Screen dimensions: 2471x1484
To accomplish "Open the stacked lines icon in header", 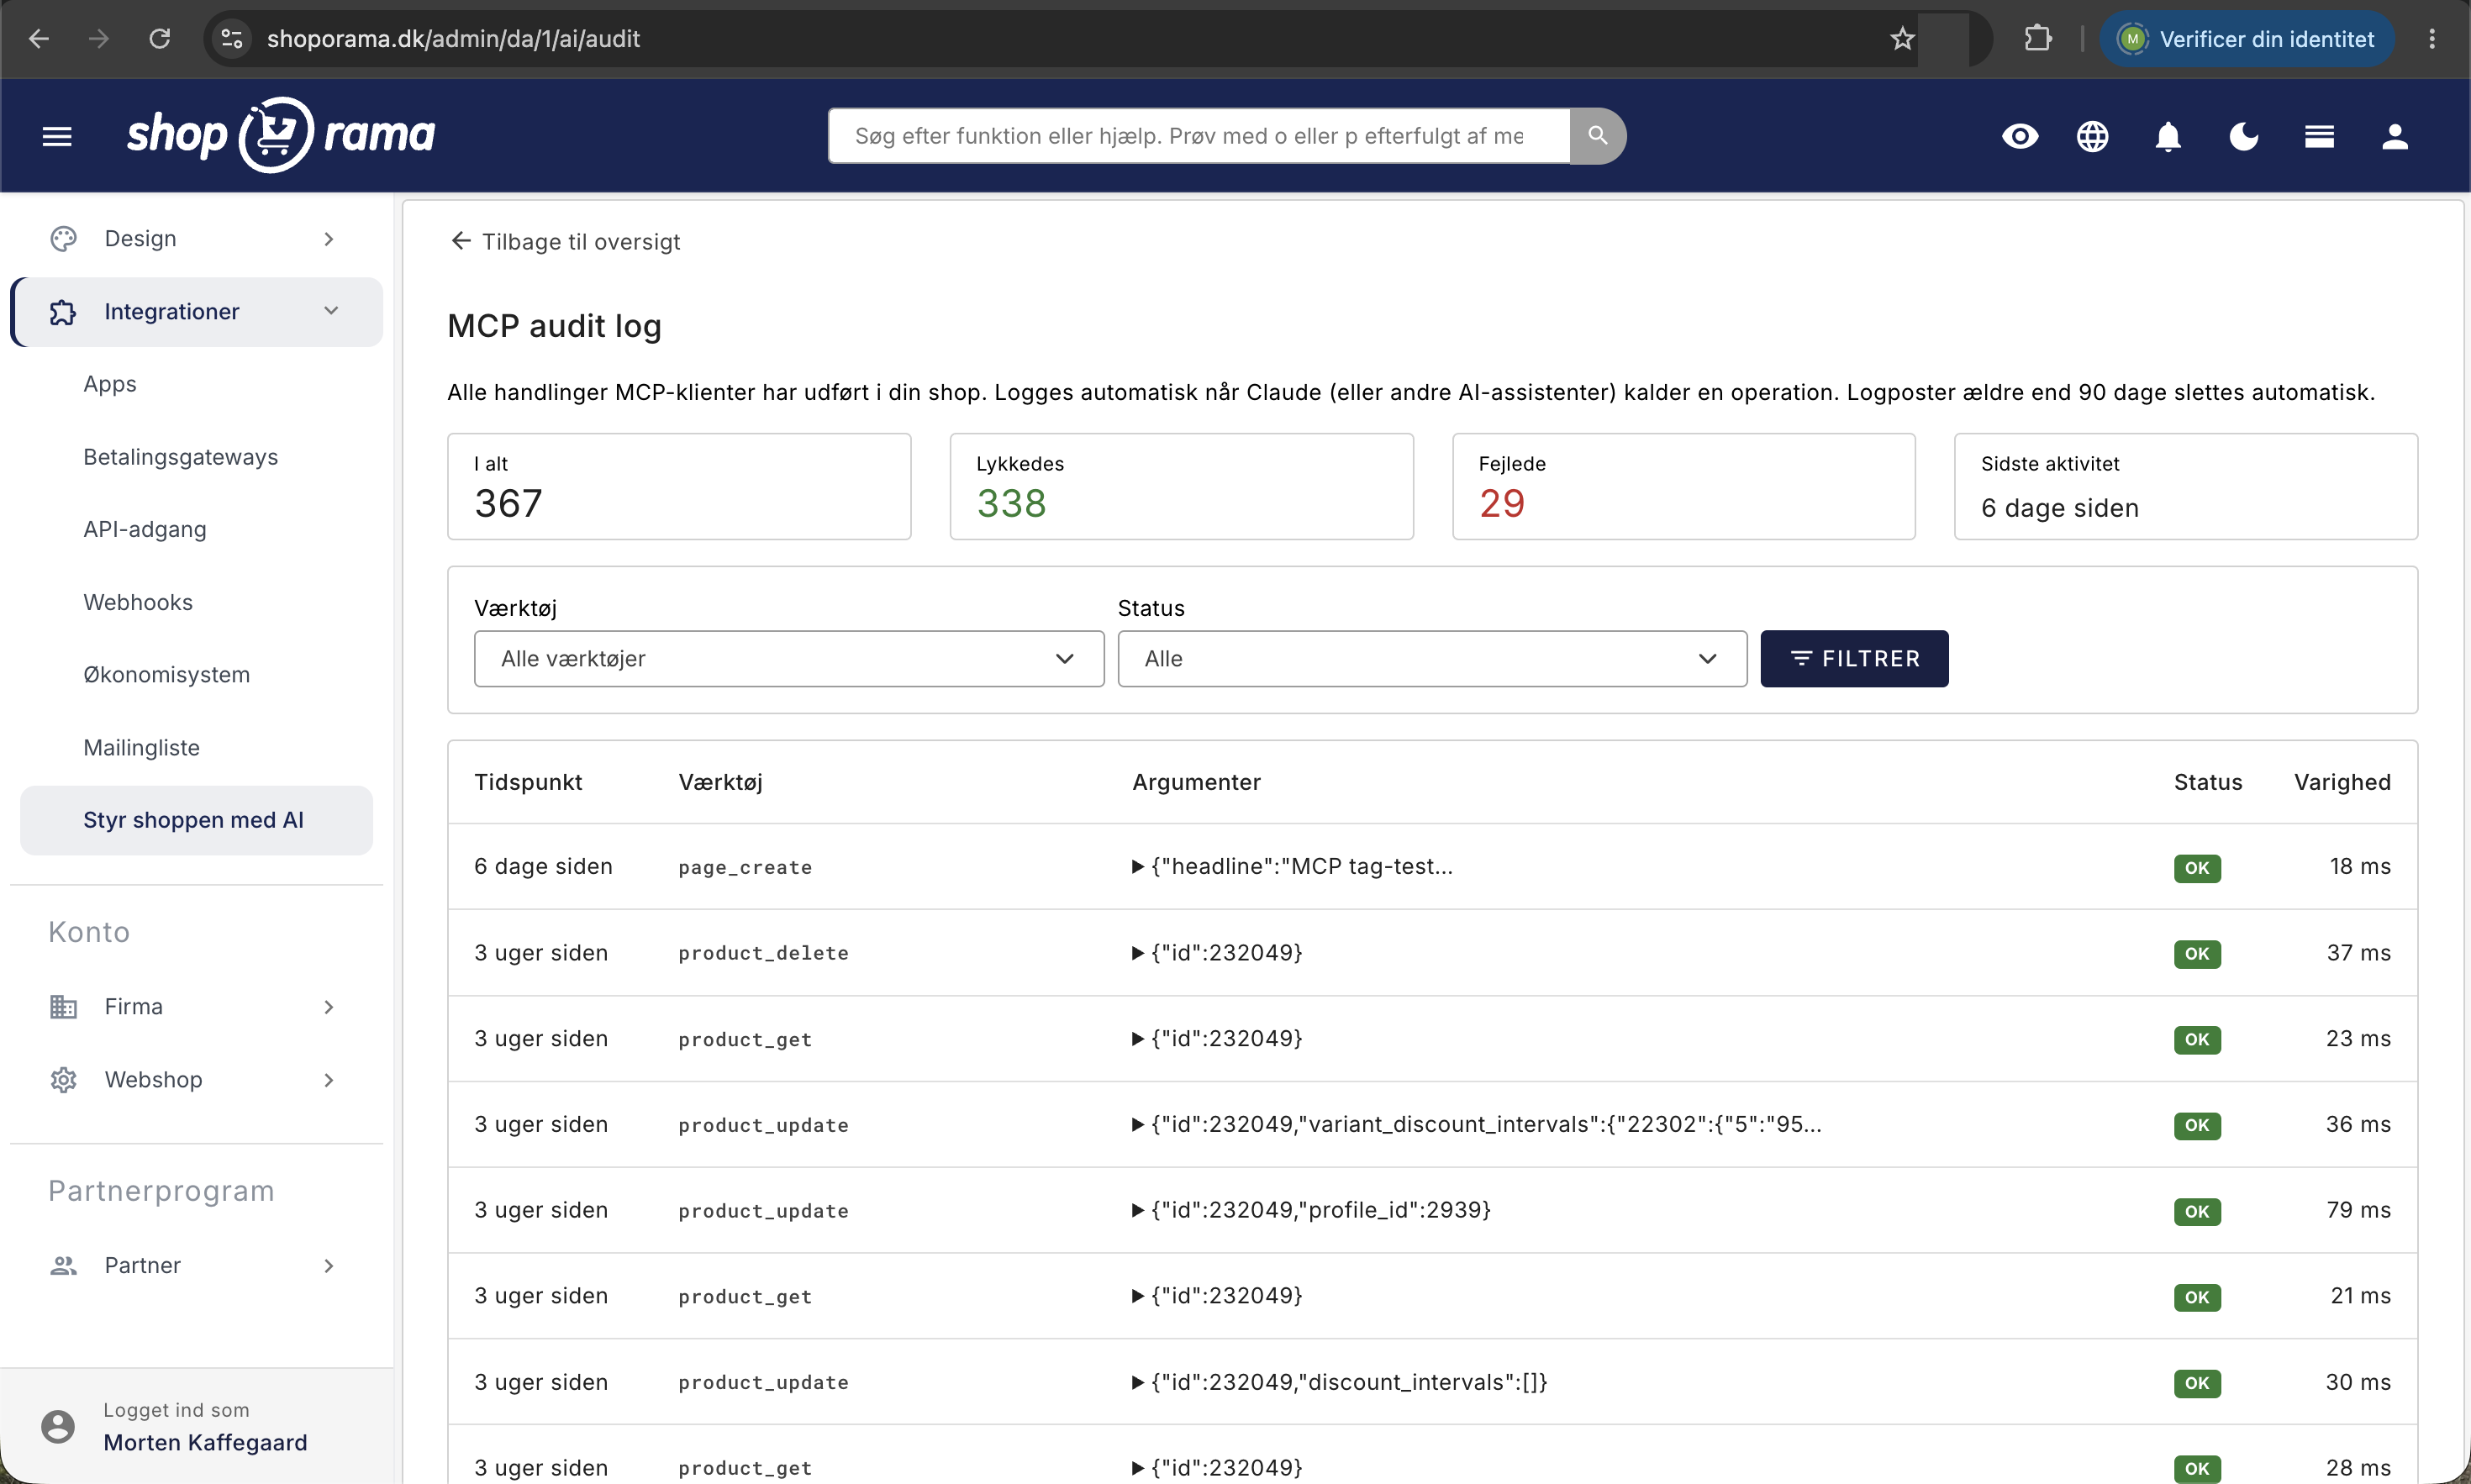I will 2319,136.
